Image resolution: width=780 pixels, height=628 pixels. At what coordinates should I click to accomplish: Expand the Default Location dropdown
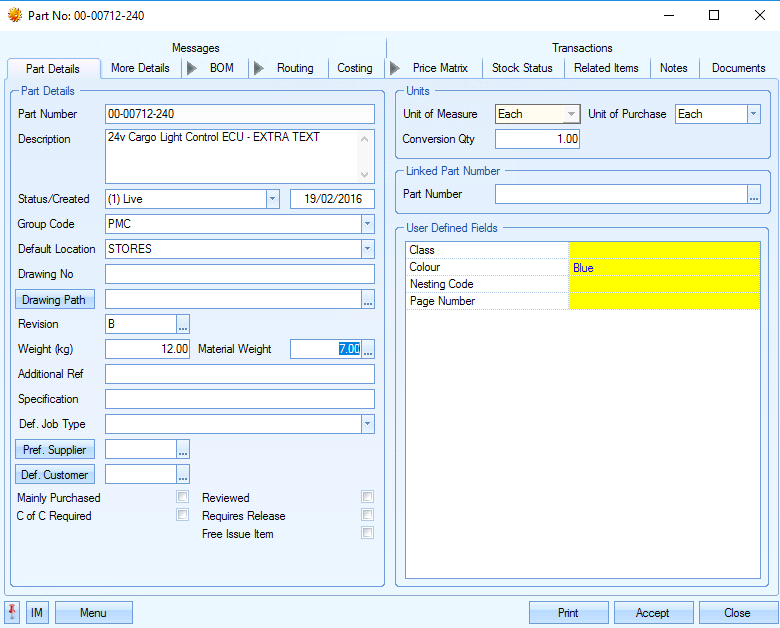[x=368, y=249]
